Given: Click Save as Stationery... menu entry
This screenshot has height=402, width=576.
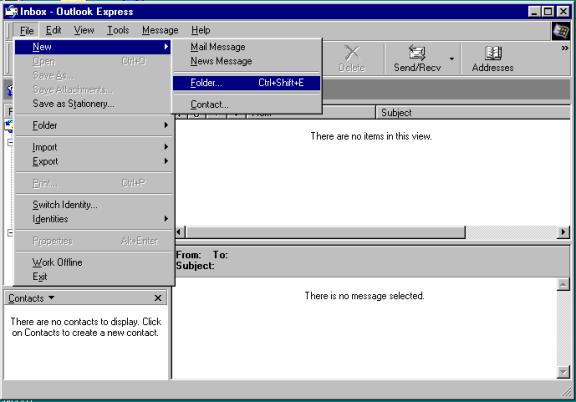Looking at the screenshot, I should pos(93,104).
